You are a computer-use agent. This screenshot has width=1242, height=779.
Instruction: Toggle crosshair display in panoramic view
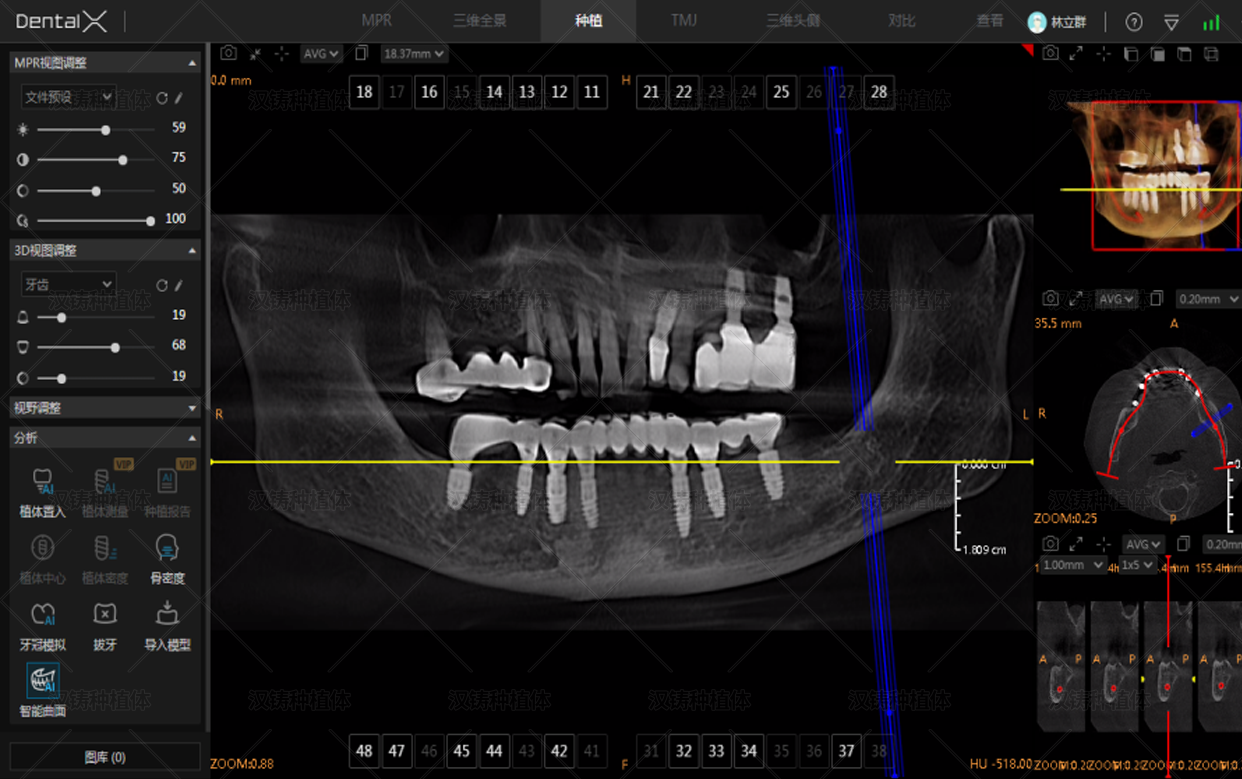281,53
